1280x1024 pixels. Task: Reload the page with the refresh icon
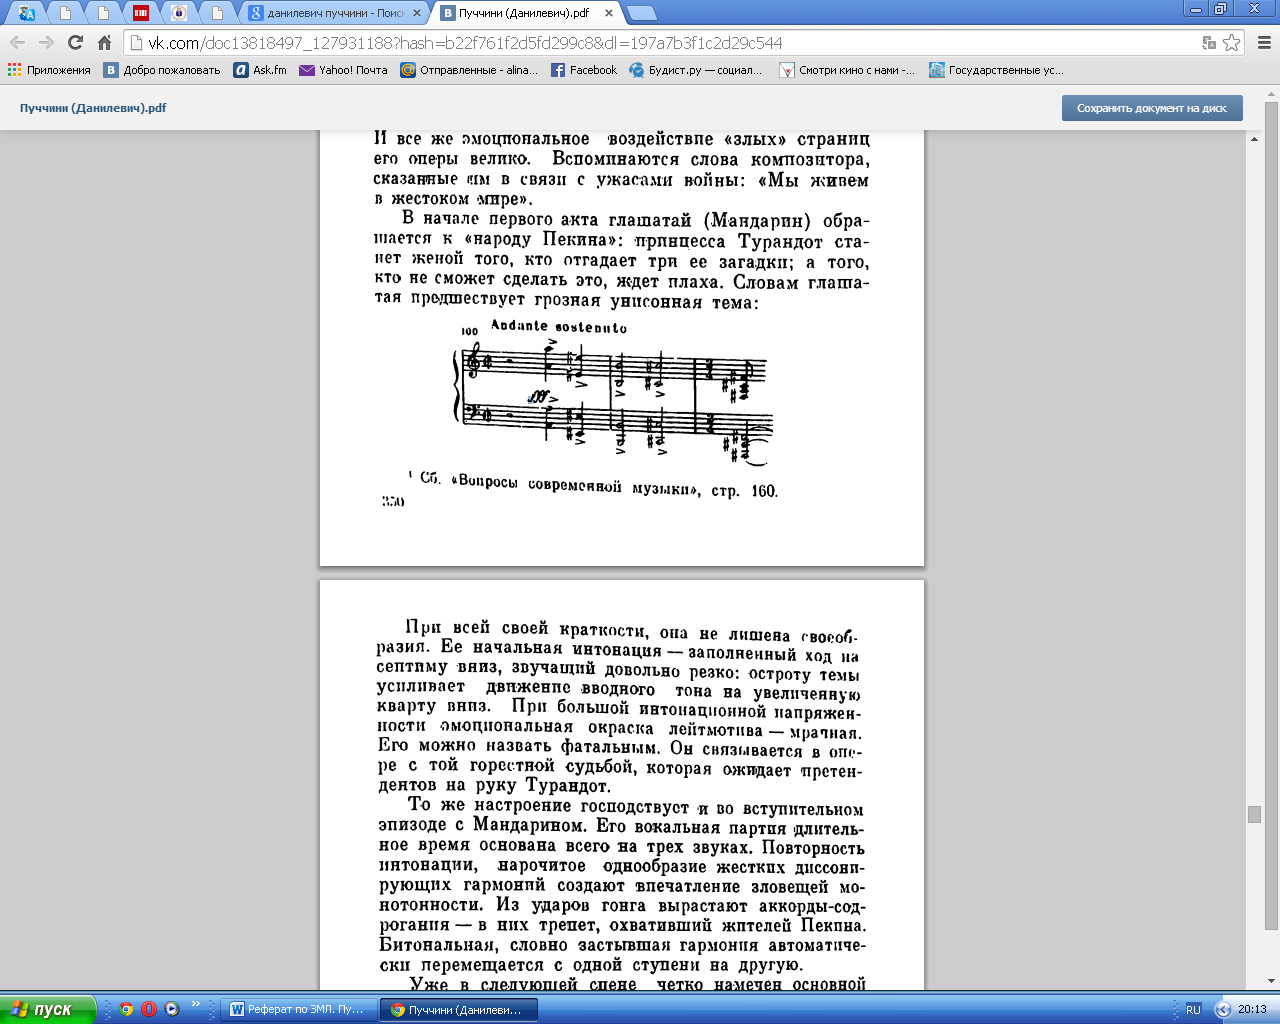(x=75, y=42)
